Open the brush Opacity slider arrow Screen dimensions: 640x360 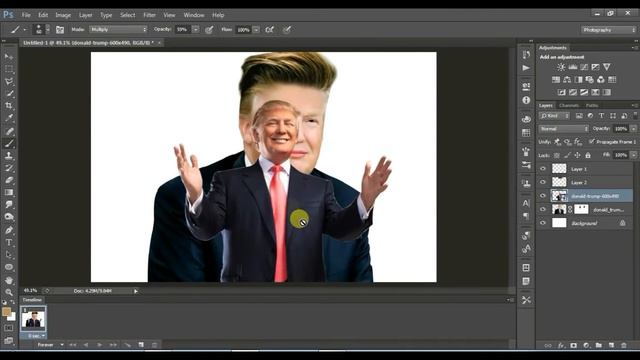coord(196,30)
